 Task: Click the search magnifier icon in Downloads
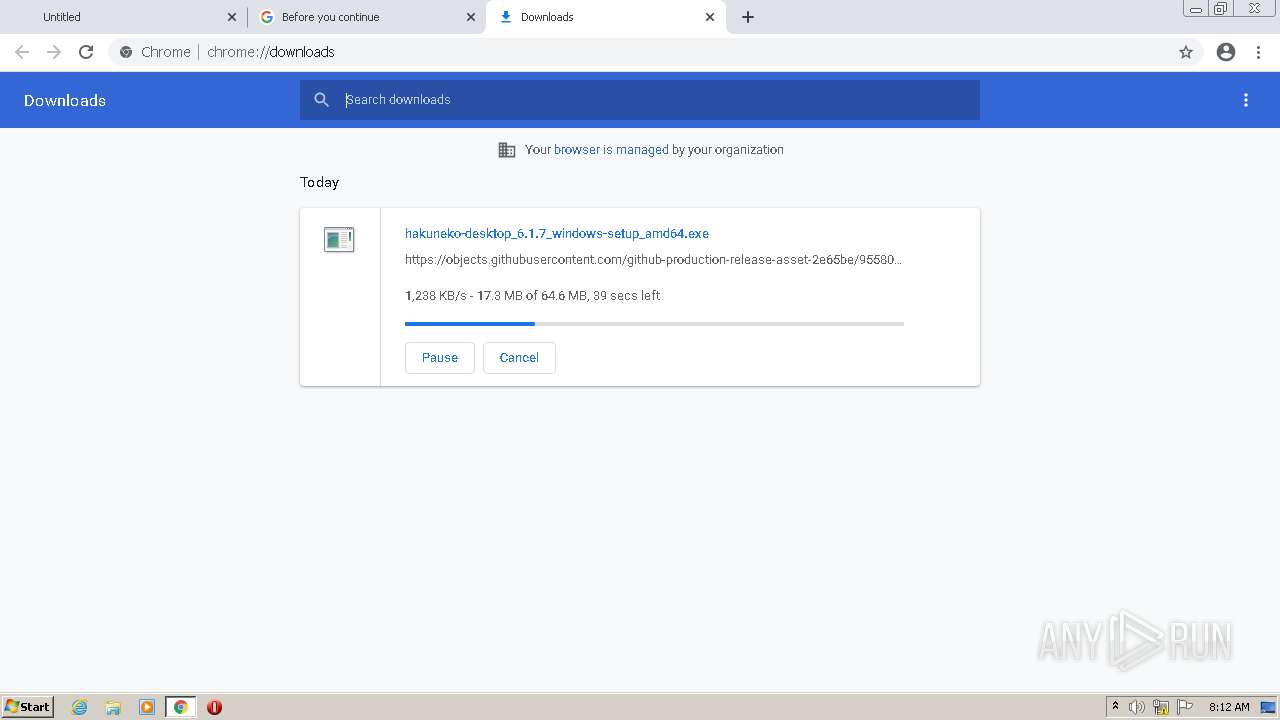point(322,100)
